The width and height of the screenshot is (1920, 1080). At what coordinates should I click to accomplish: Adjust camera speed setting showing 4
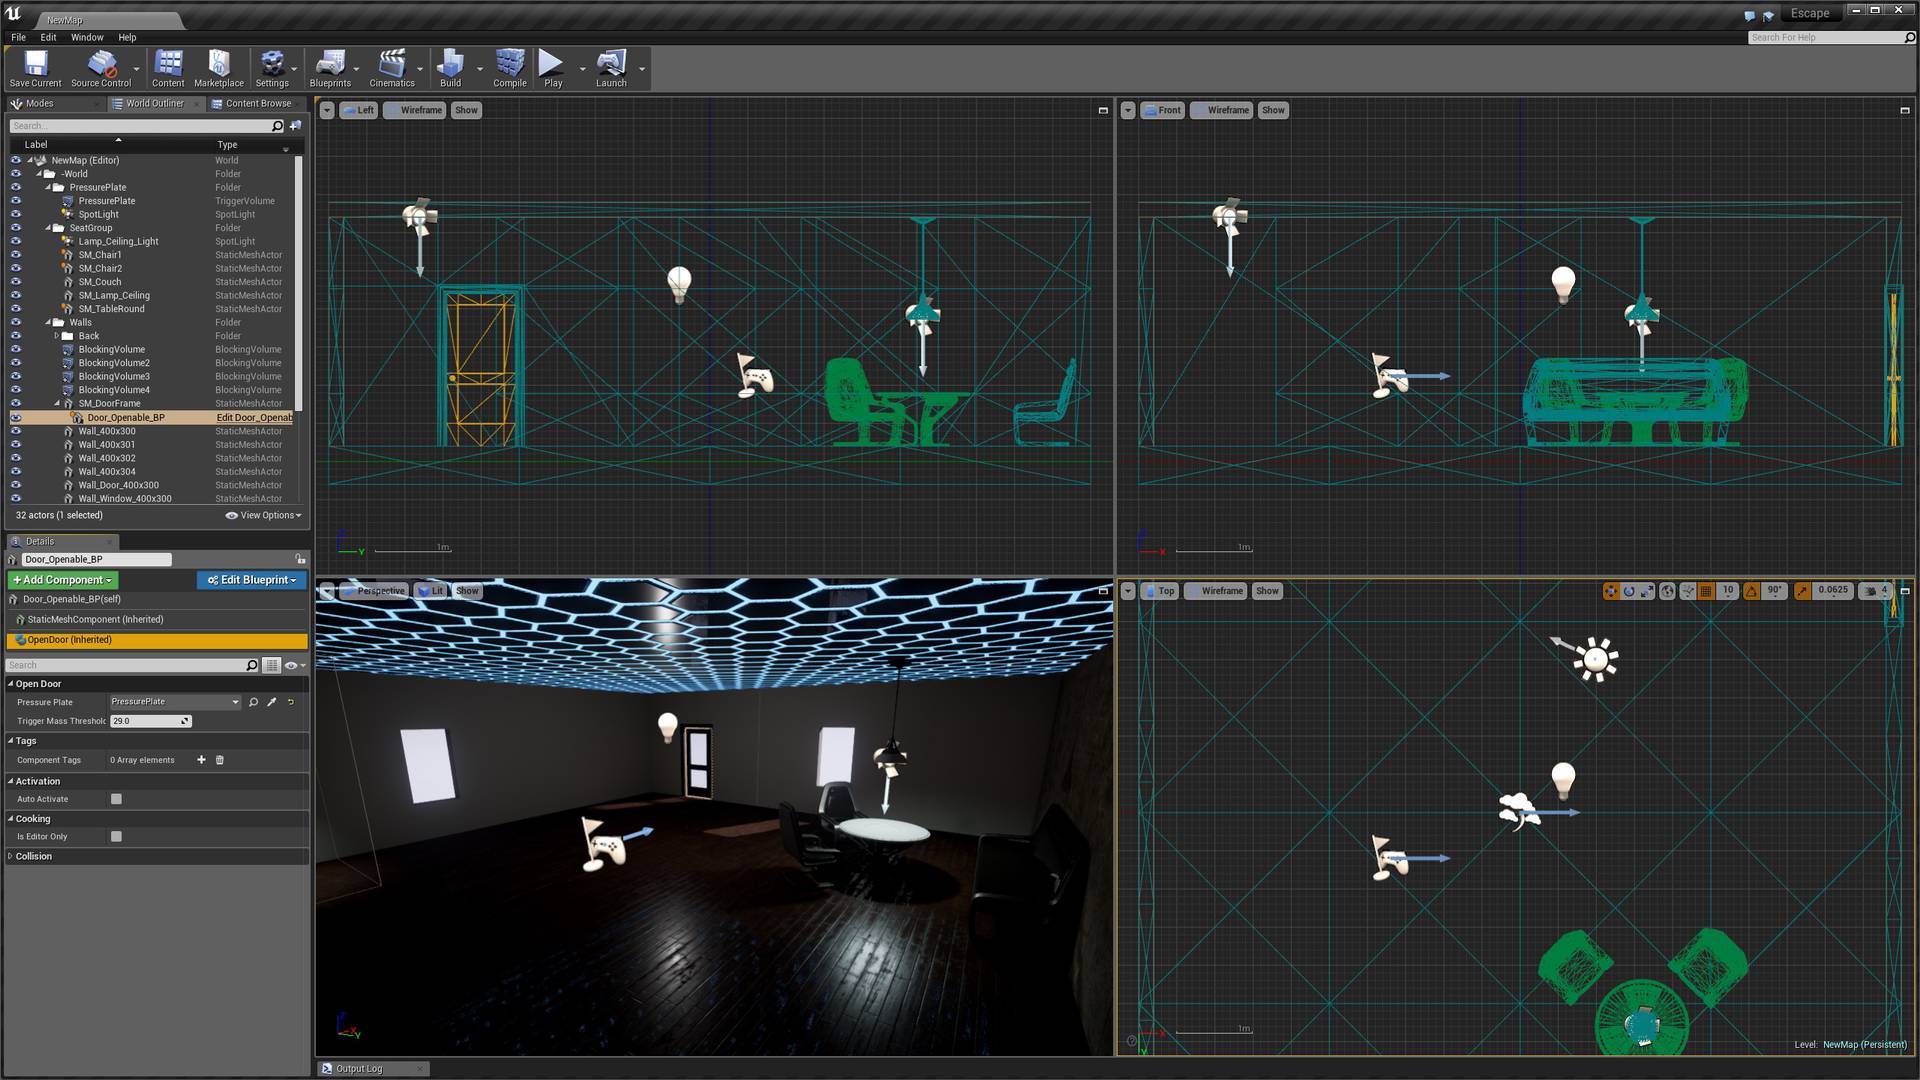1876,591
